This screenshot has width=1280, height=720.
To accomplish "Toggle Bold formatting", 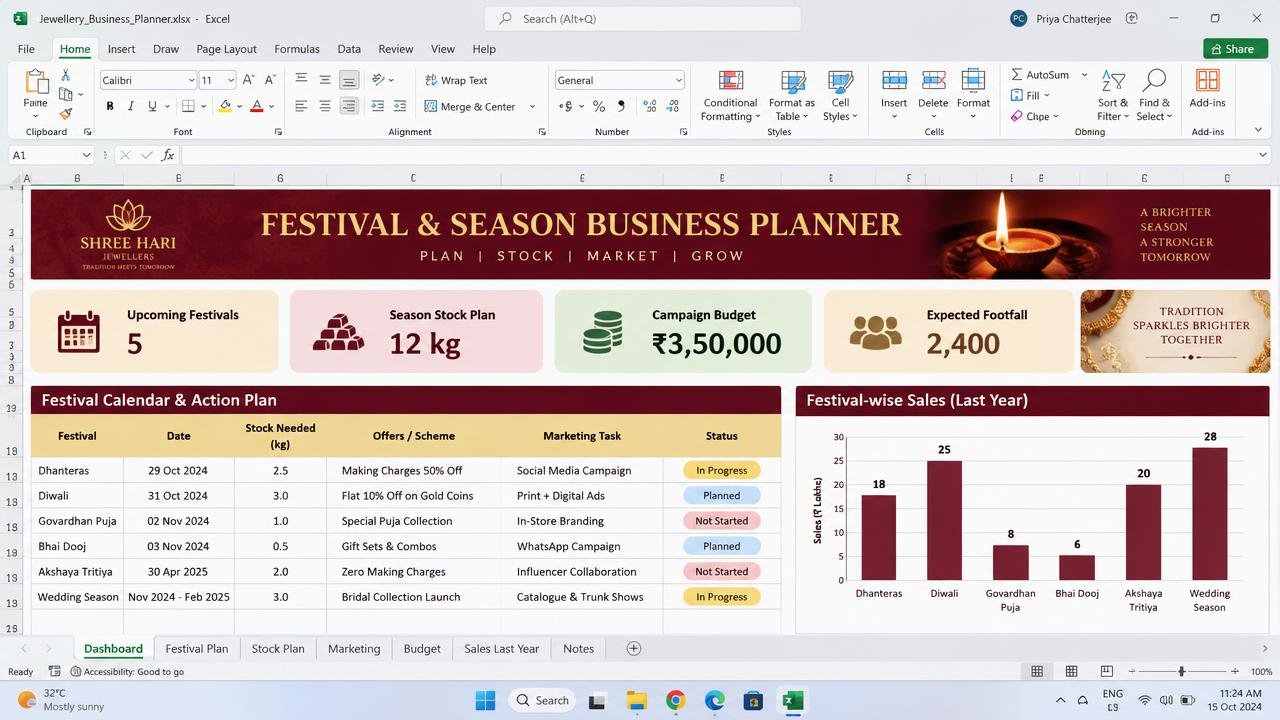I will [110, 106].
